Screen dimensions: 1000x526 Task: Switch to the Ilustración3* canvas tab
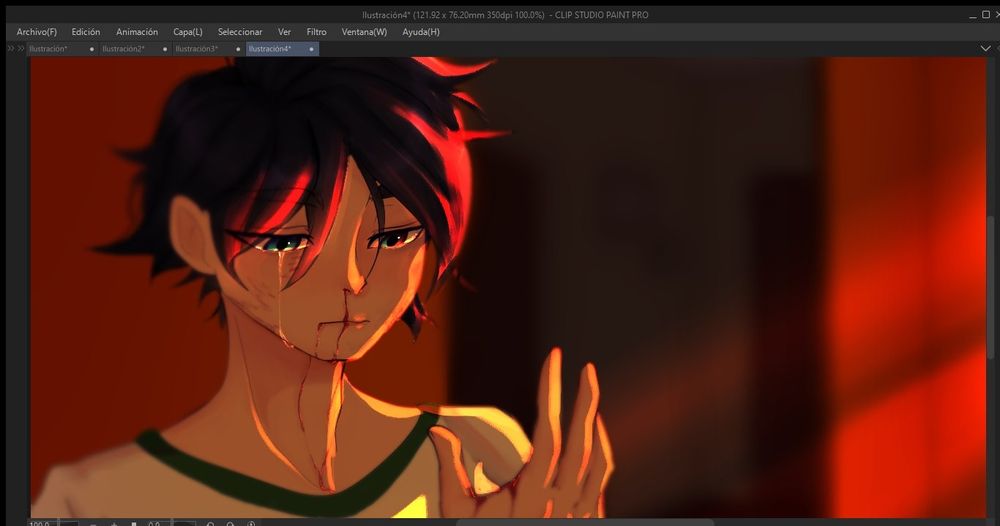[x=209, y=49]
